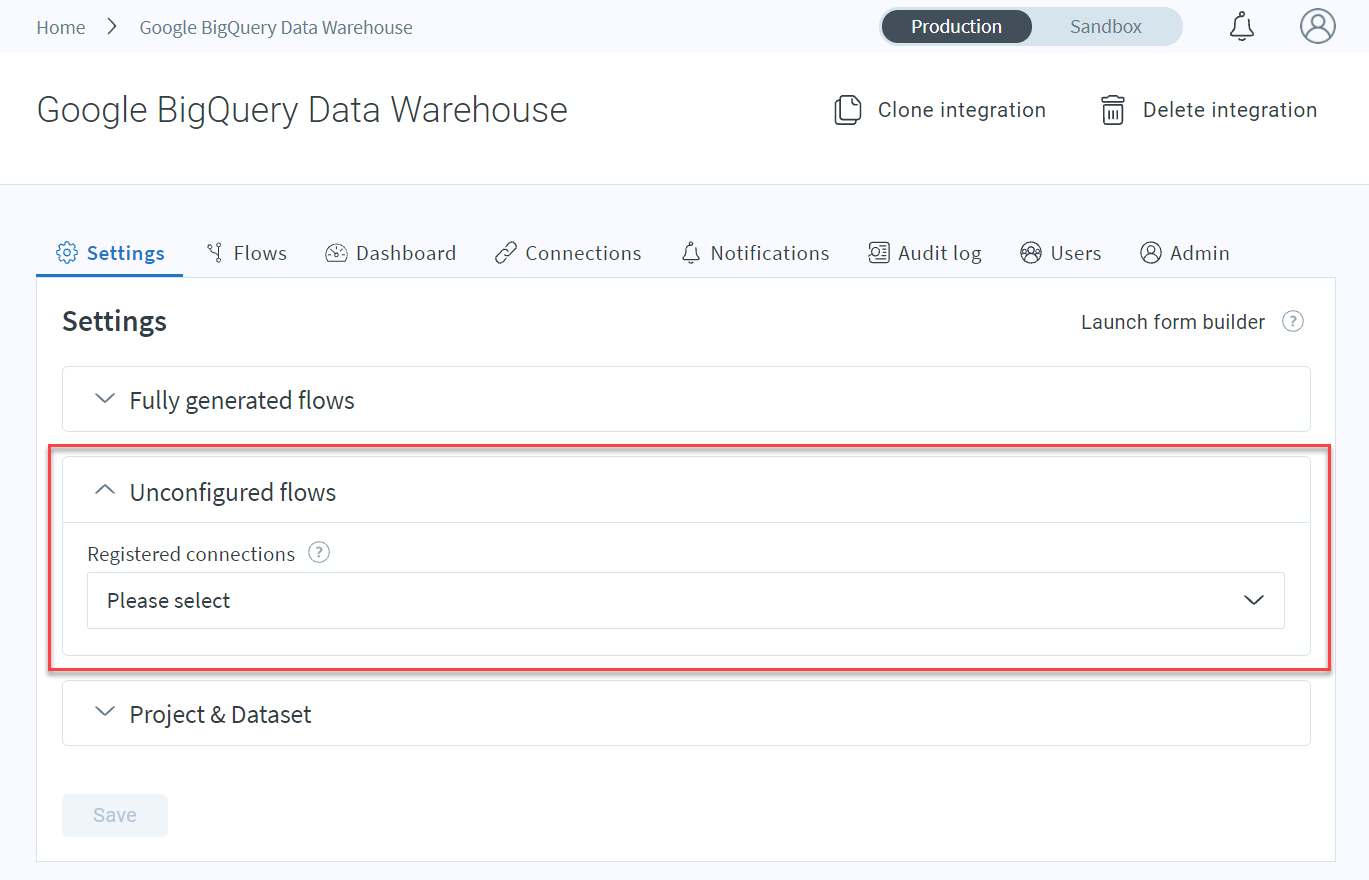Image resolution: width=1369 pixels, height=880 pixels.
Task: Click the Settings section heading
Action: point(114,321)
